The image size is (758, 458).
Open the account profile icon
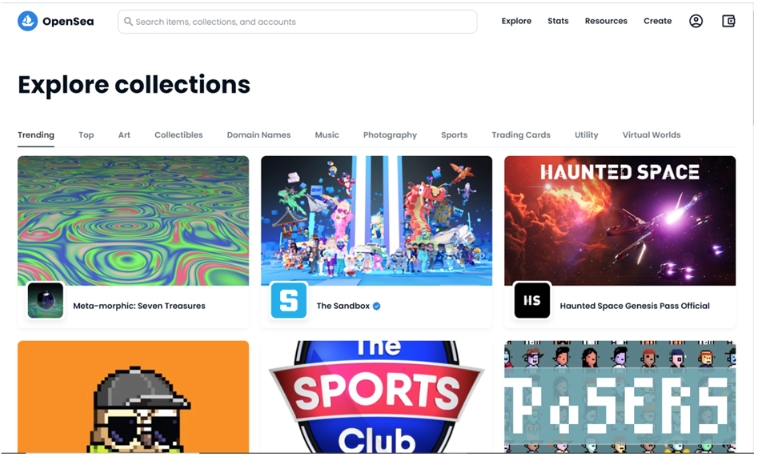[696, 21]
